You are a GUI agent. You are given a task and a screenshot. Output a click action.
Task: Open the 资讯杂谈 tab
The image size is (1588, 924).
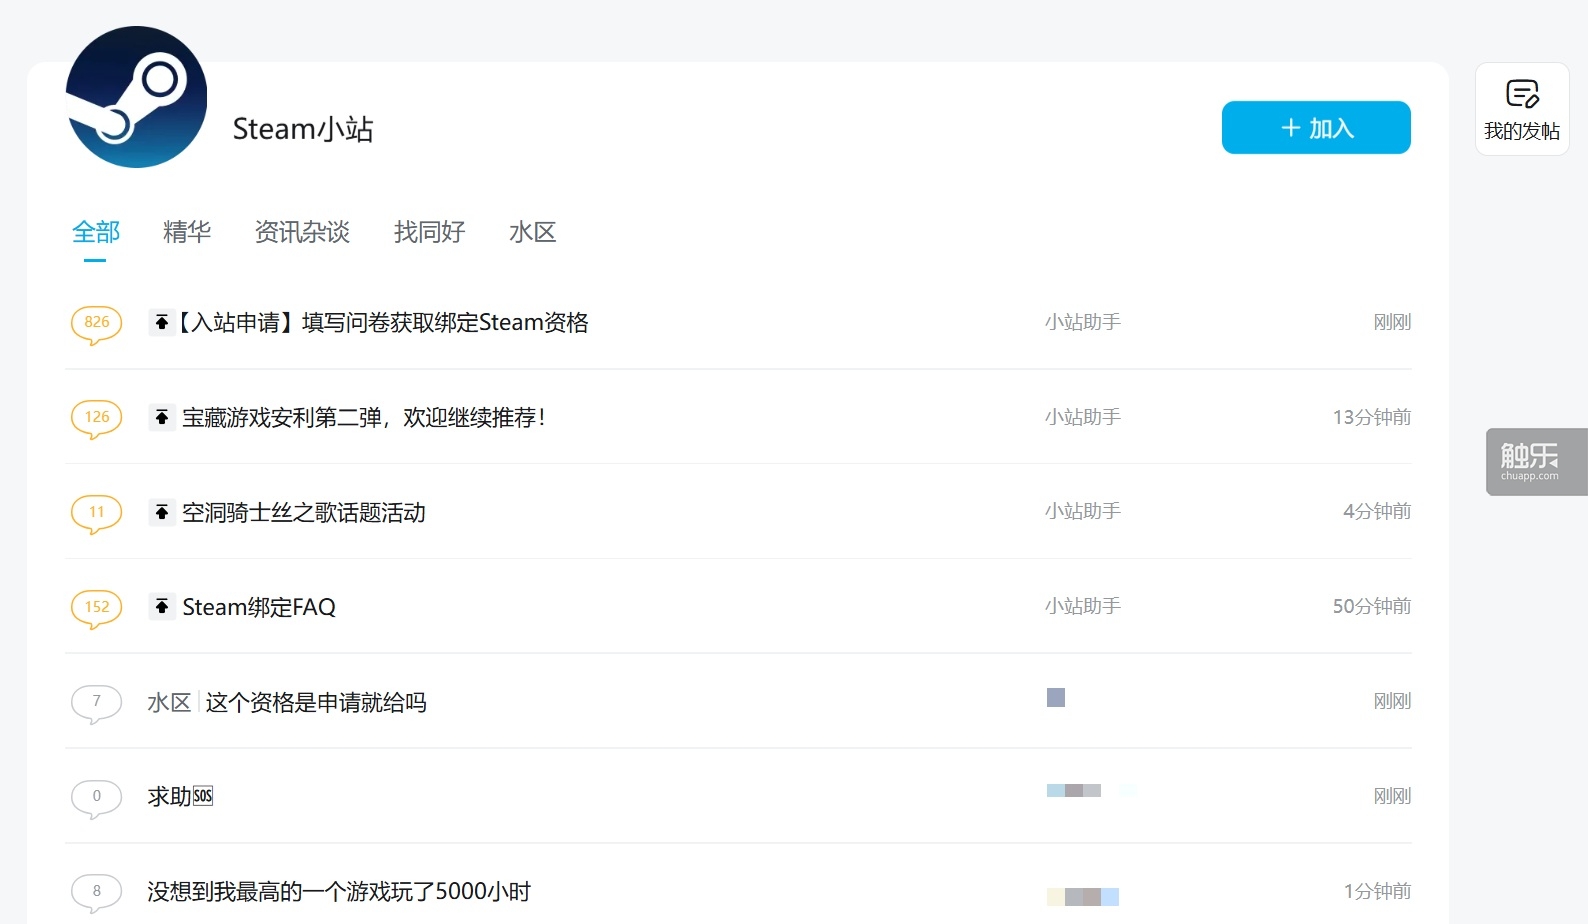pos(302,232)
